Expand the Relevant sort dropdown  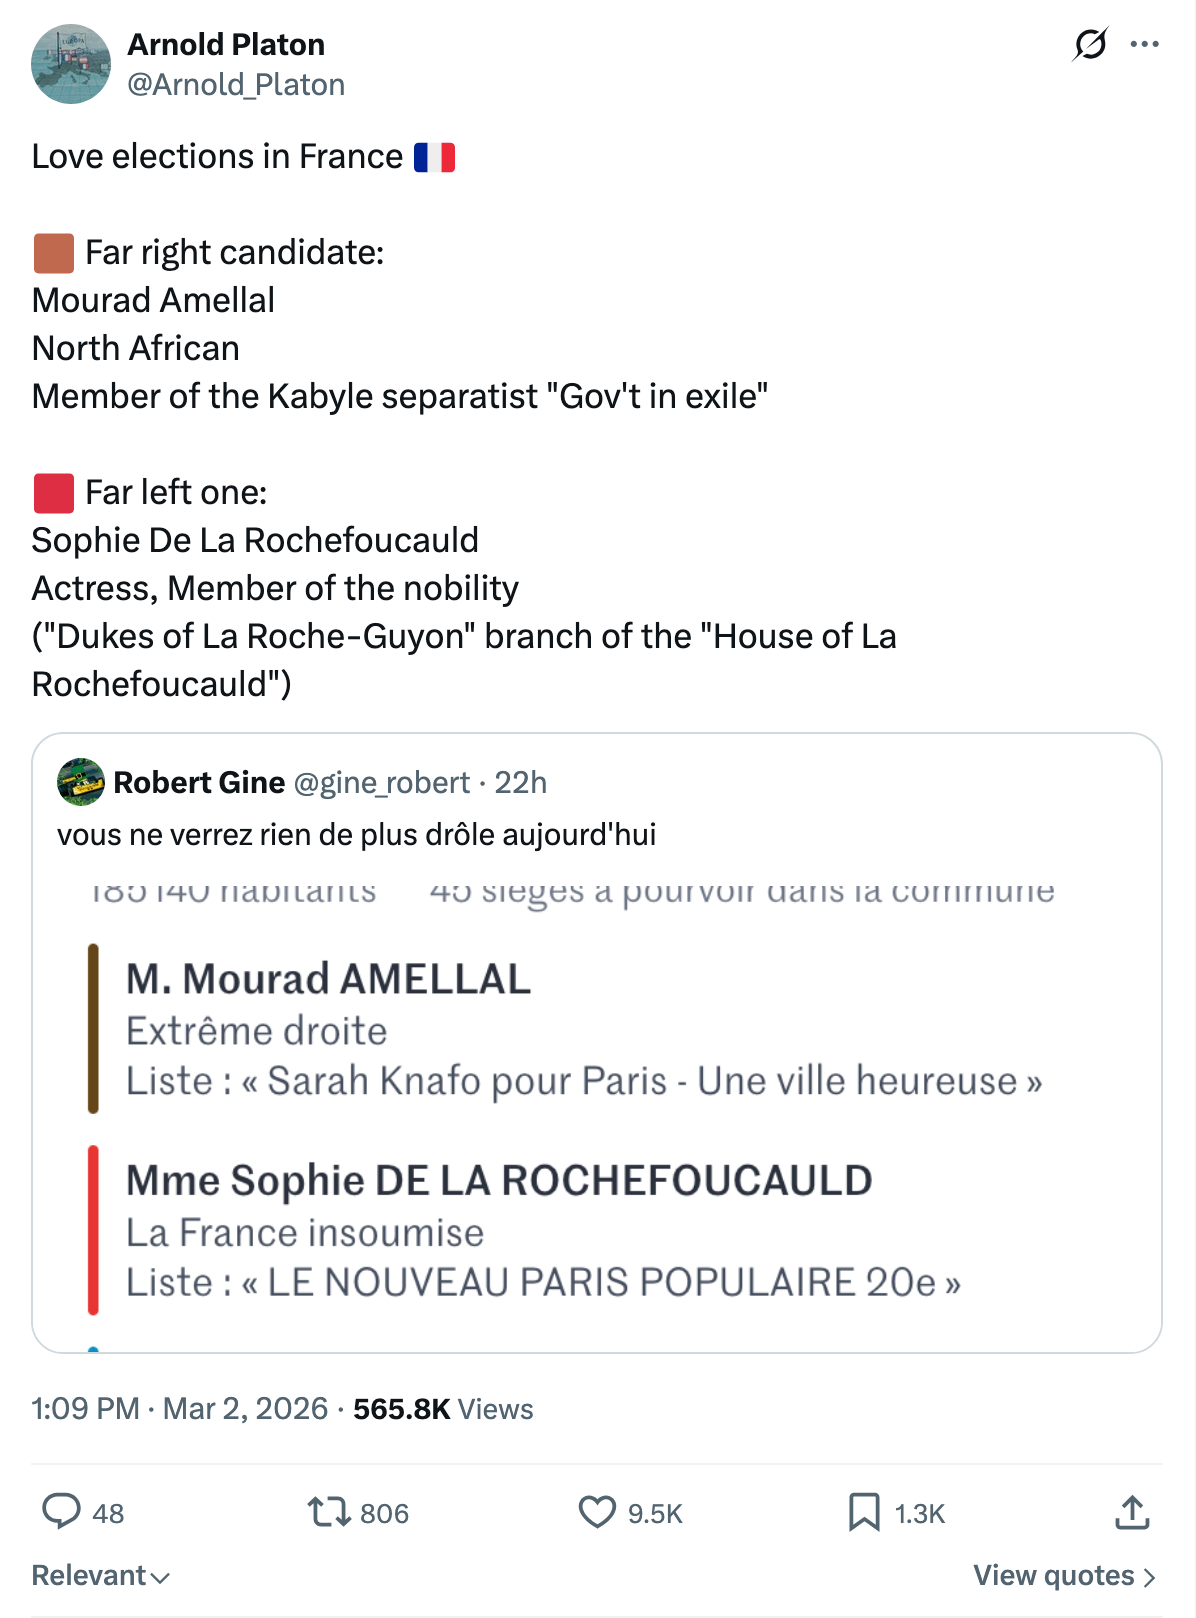[101, 1575]
